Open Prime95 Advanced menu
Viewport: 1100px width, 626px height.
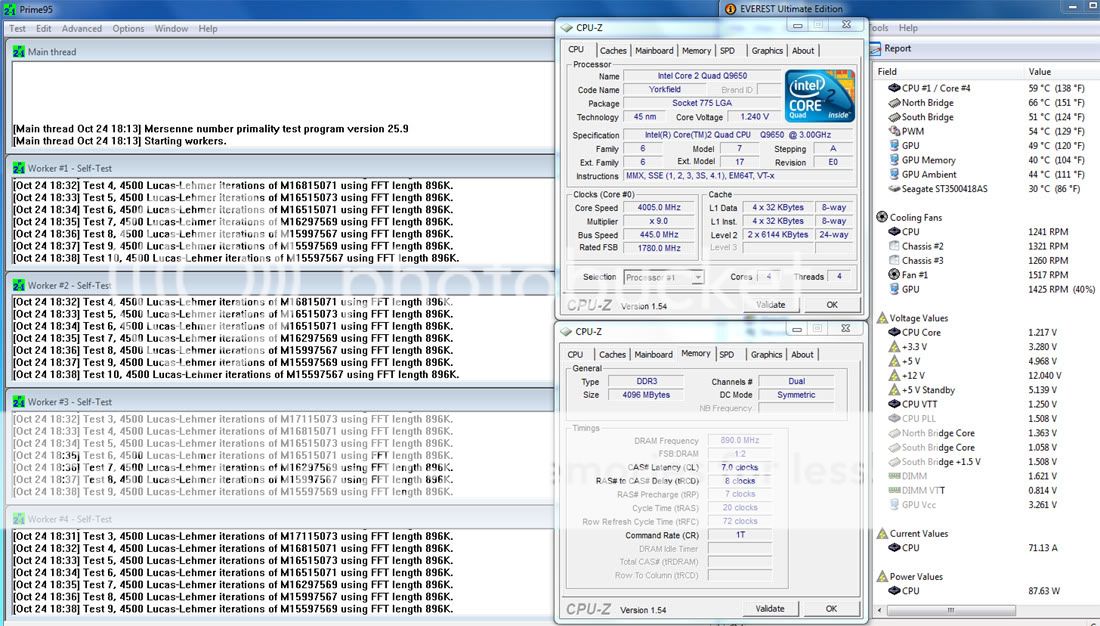point(81,29)
